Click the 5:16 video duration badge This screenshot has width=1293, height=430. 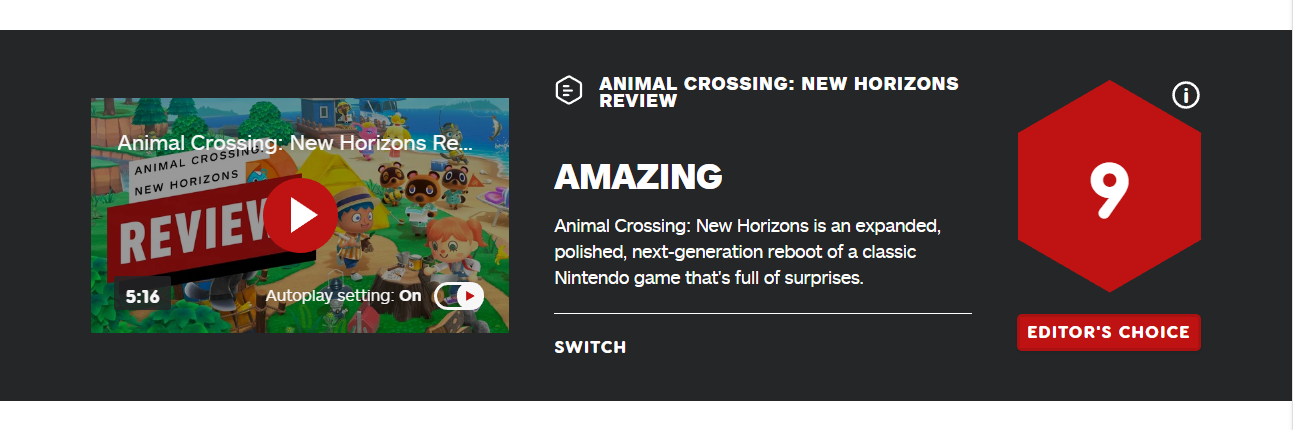click(x=142, y=296)
